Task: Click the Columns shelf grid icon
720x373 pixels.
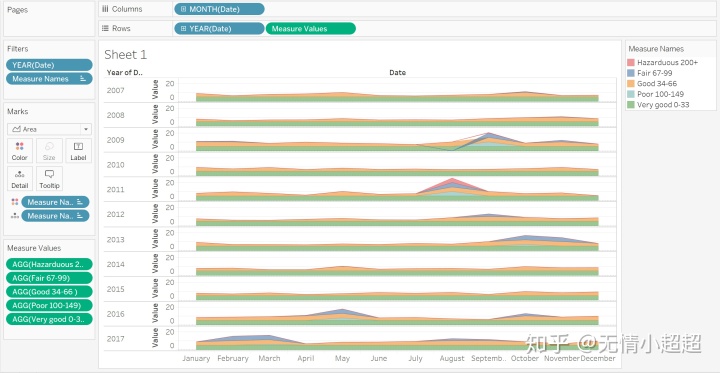Action: tap(105, 9)
